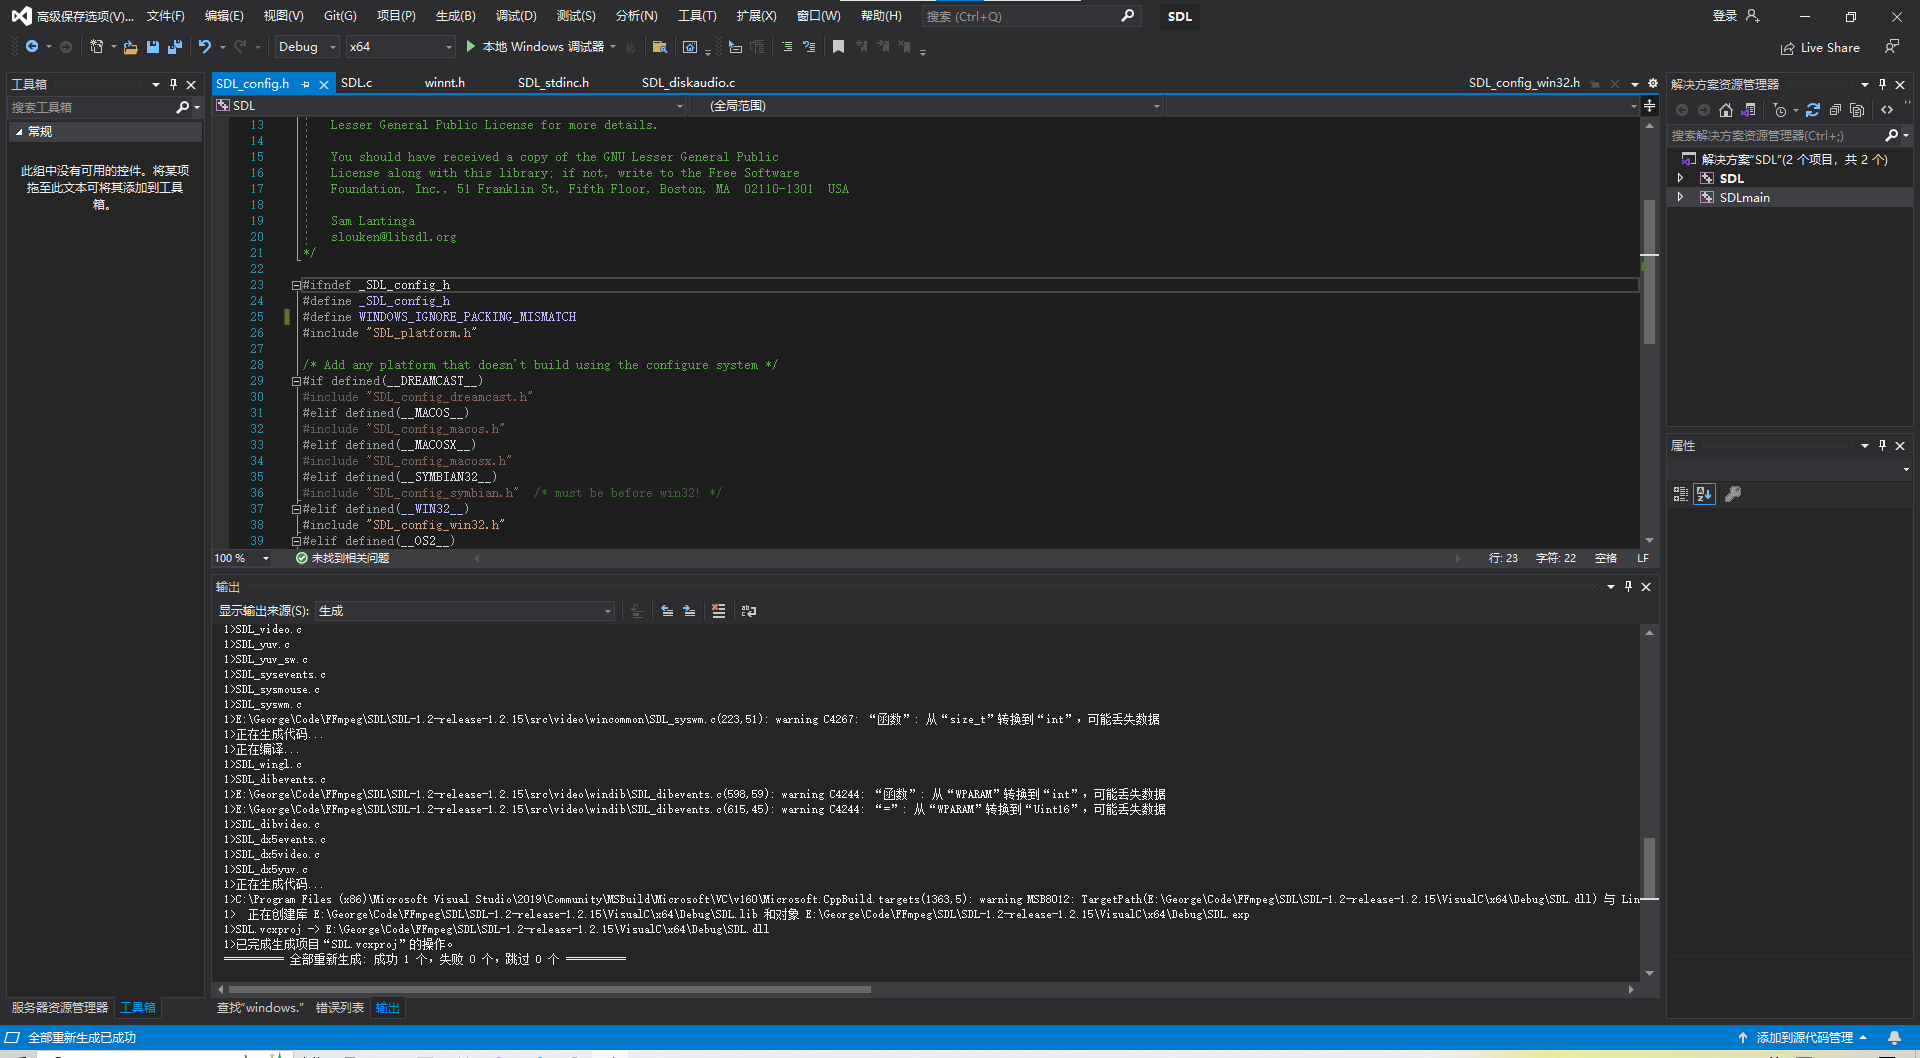Open the 生成(B) build menu
1920x1058 pixels.
[x=455, y=16]
